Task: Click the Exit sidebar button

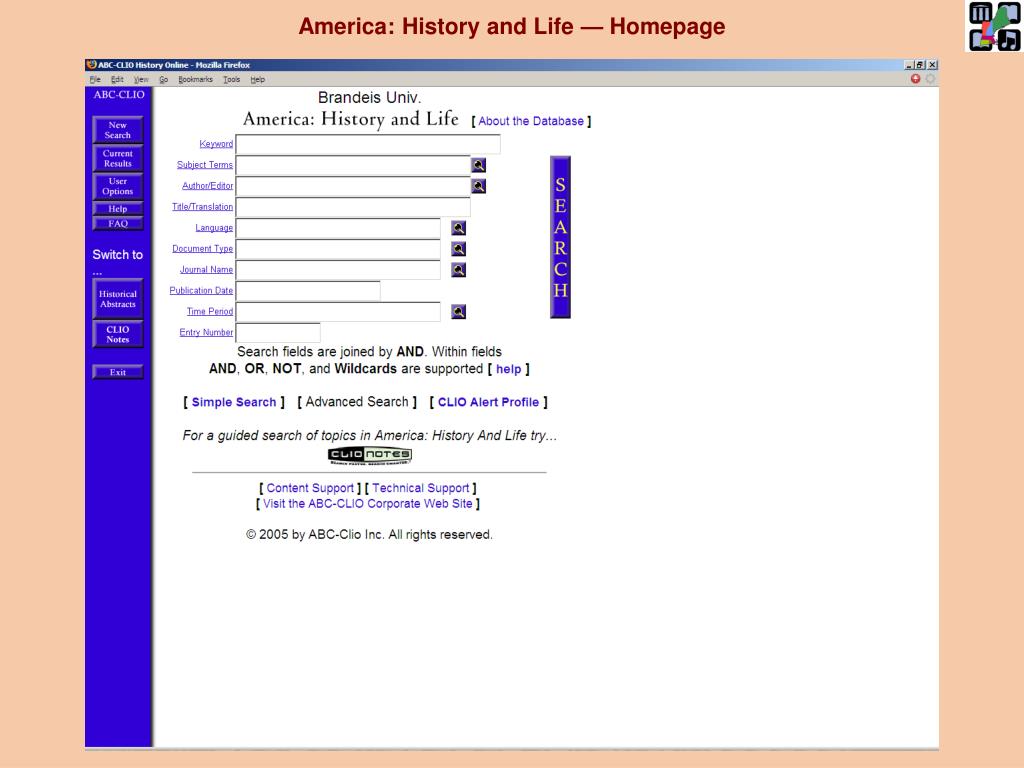Action: (118, 372)
